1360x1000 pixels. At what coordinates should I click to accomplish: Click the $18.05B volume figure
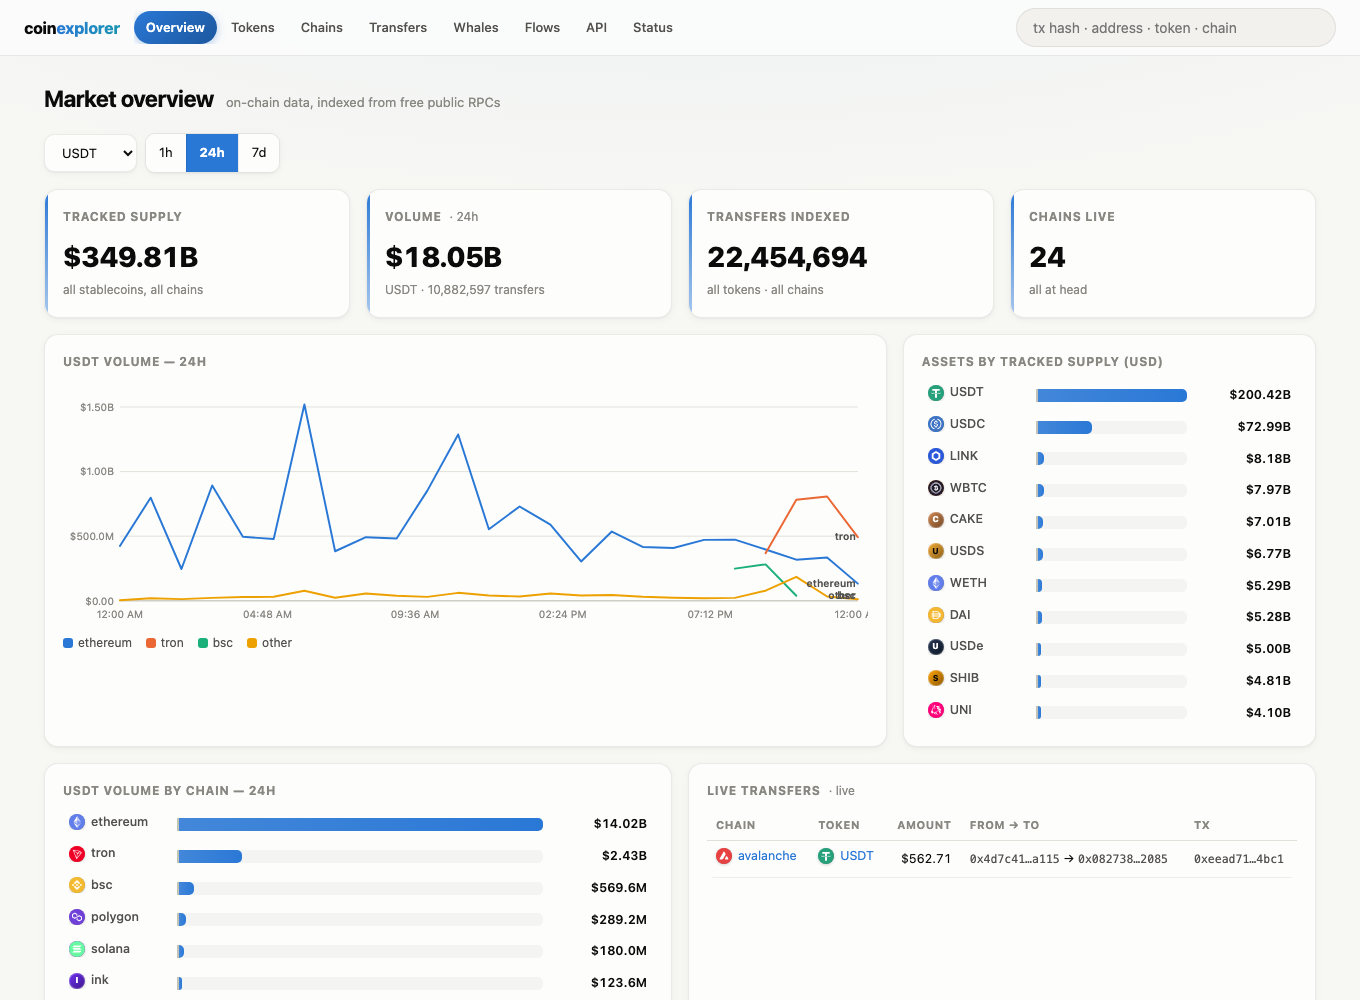(444, 257)
